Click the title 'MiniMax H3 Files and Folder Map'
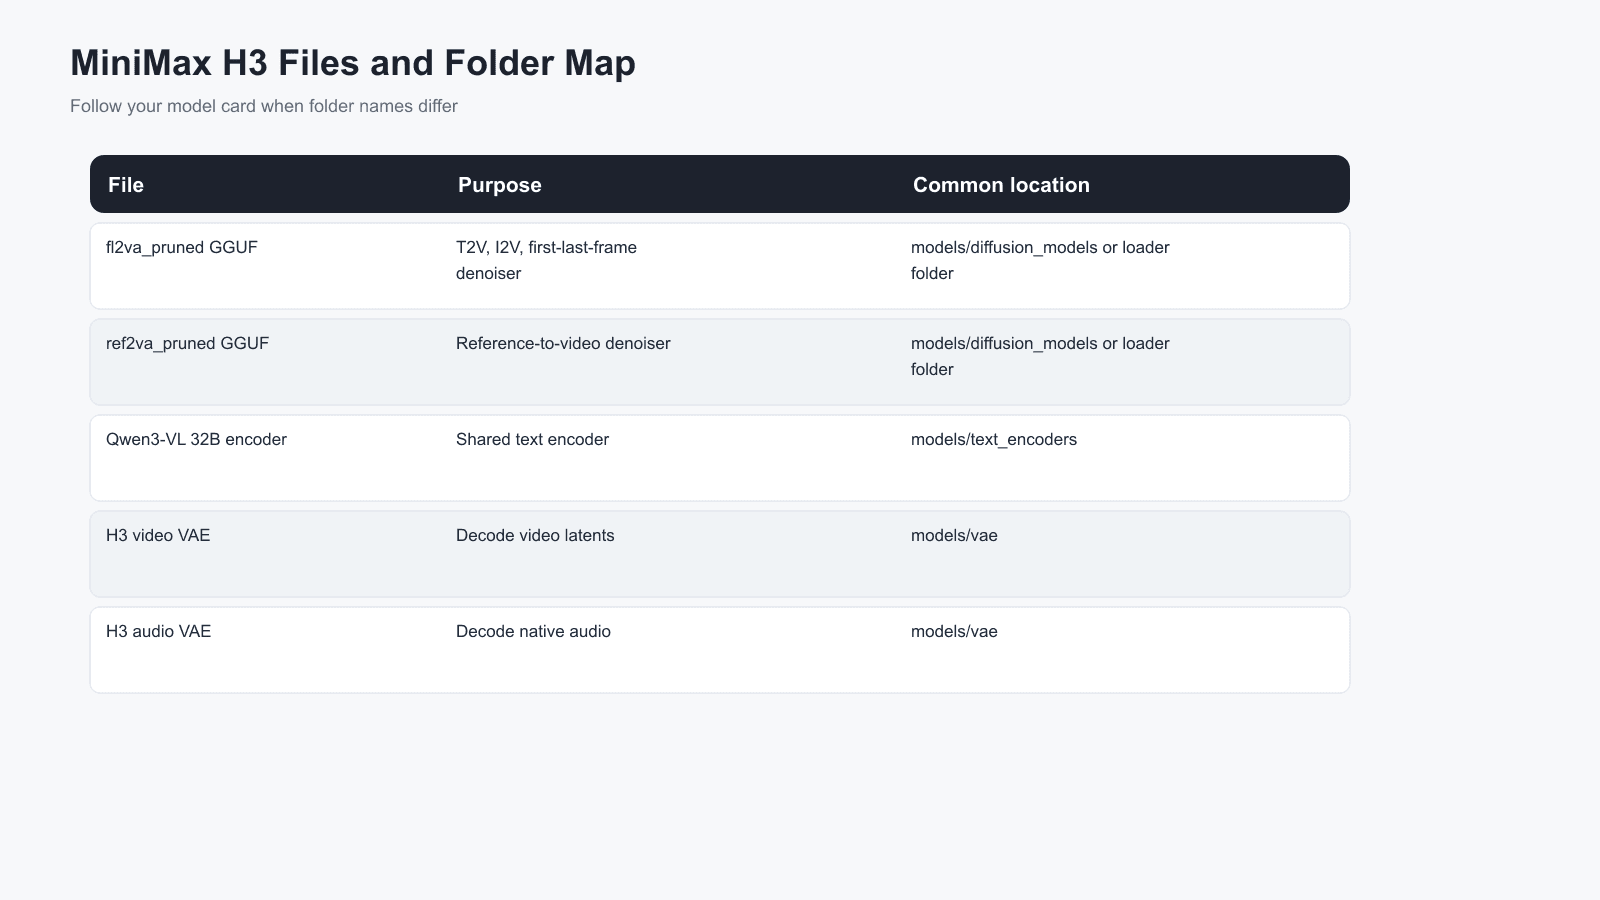The width and height of the screenshot is (1600, 900). pyautogui.click(x=353, y=63)
